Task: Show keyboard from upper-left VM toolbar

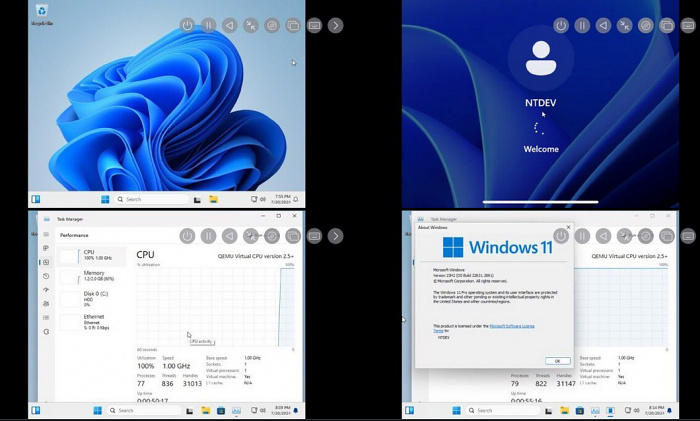Action: click(314, 25)
